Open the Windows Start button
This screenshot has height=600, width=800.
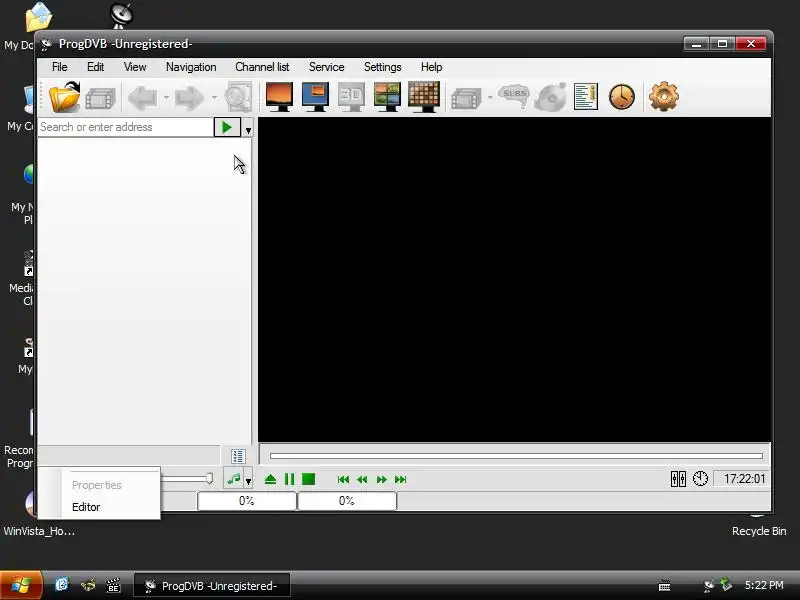[20, 585]
